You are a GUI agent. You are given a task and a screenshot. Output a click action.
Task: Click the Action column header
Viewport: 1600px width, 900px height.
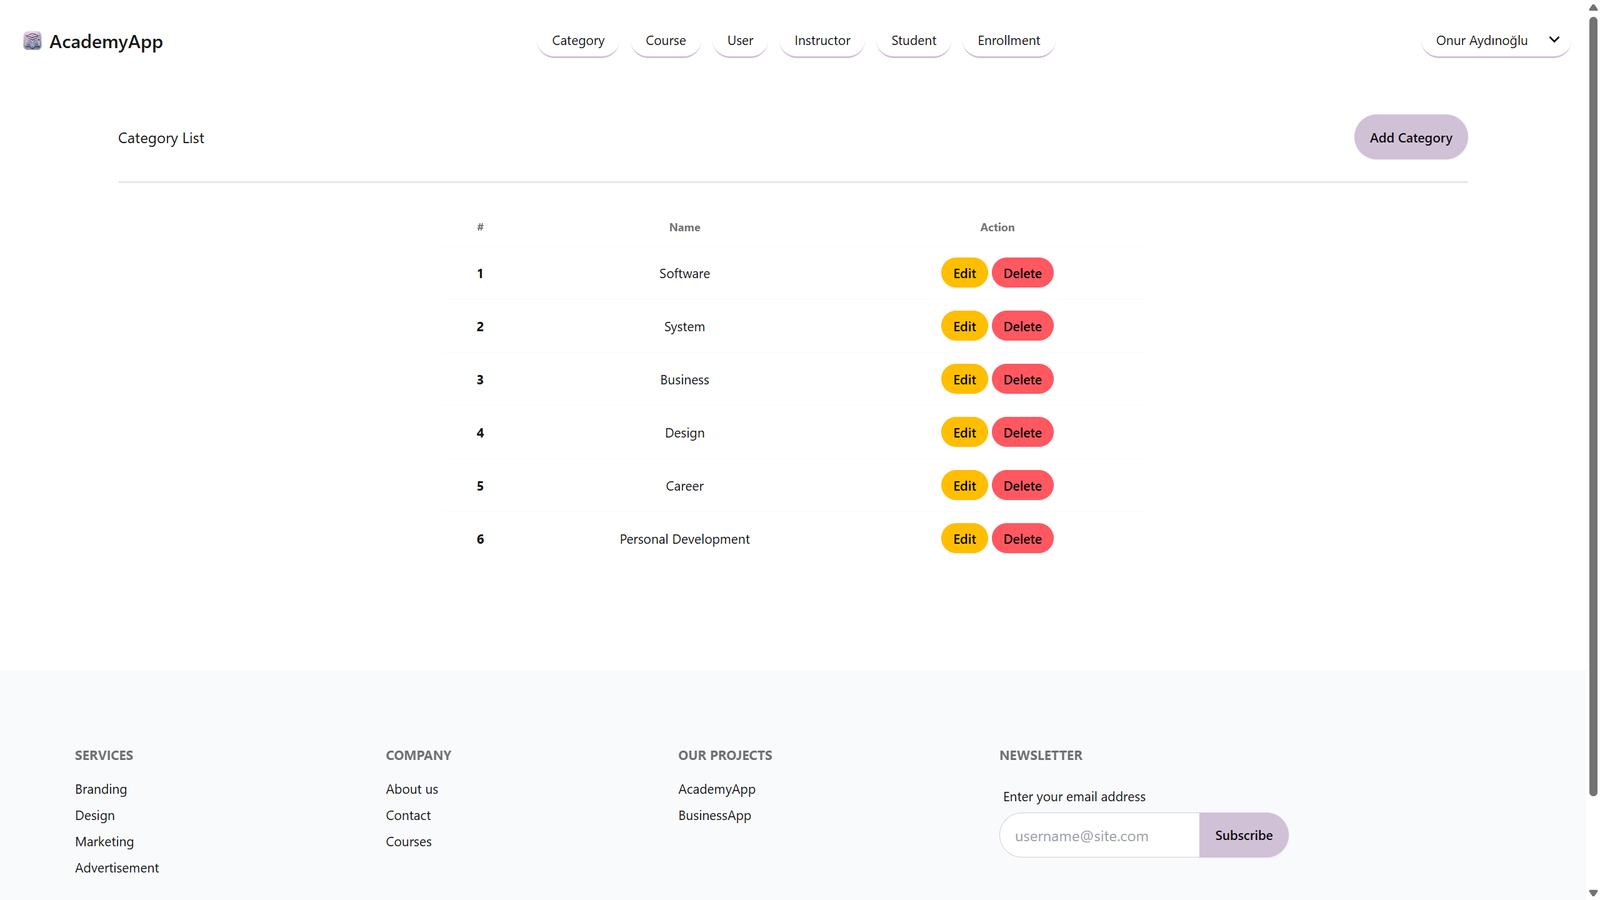tap(997, 227)
